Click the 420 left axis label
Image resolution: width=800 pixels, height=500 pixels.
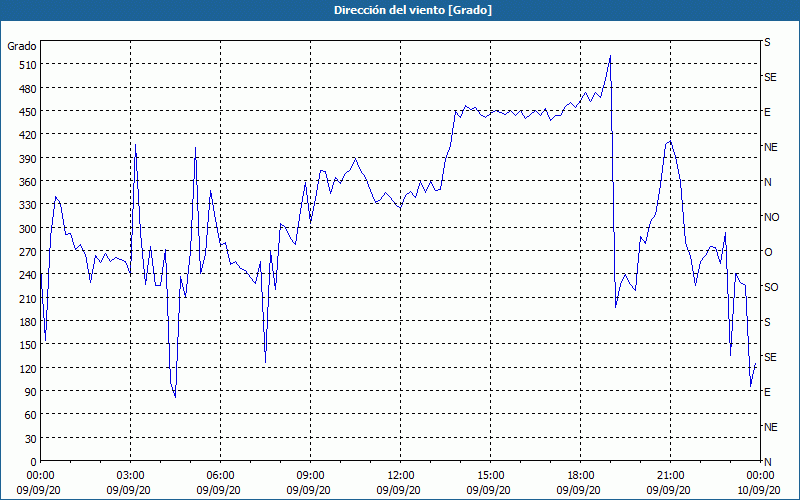28,135
